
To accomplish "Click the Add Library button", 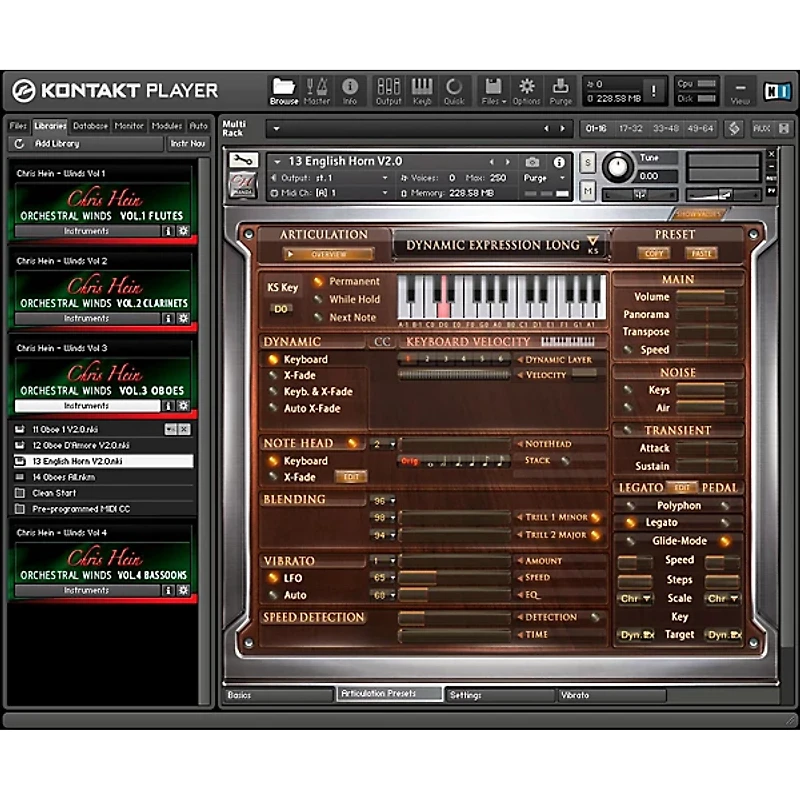I will tap(86, 144).
